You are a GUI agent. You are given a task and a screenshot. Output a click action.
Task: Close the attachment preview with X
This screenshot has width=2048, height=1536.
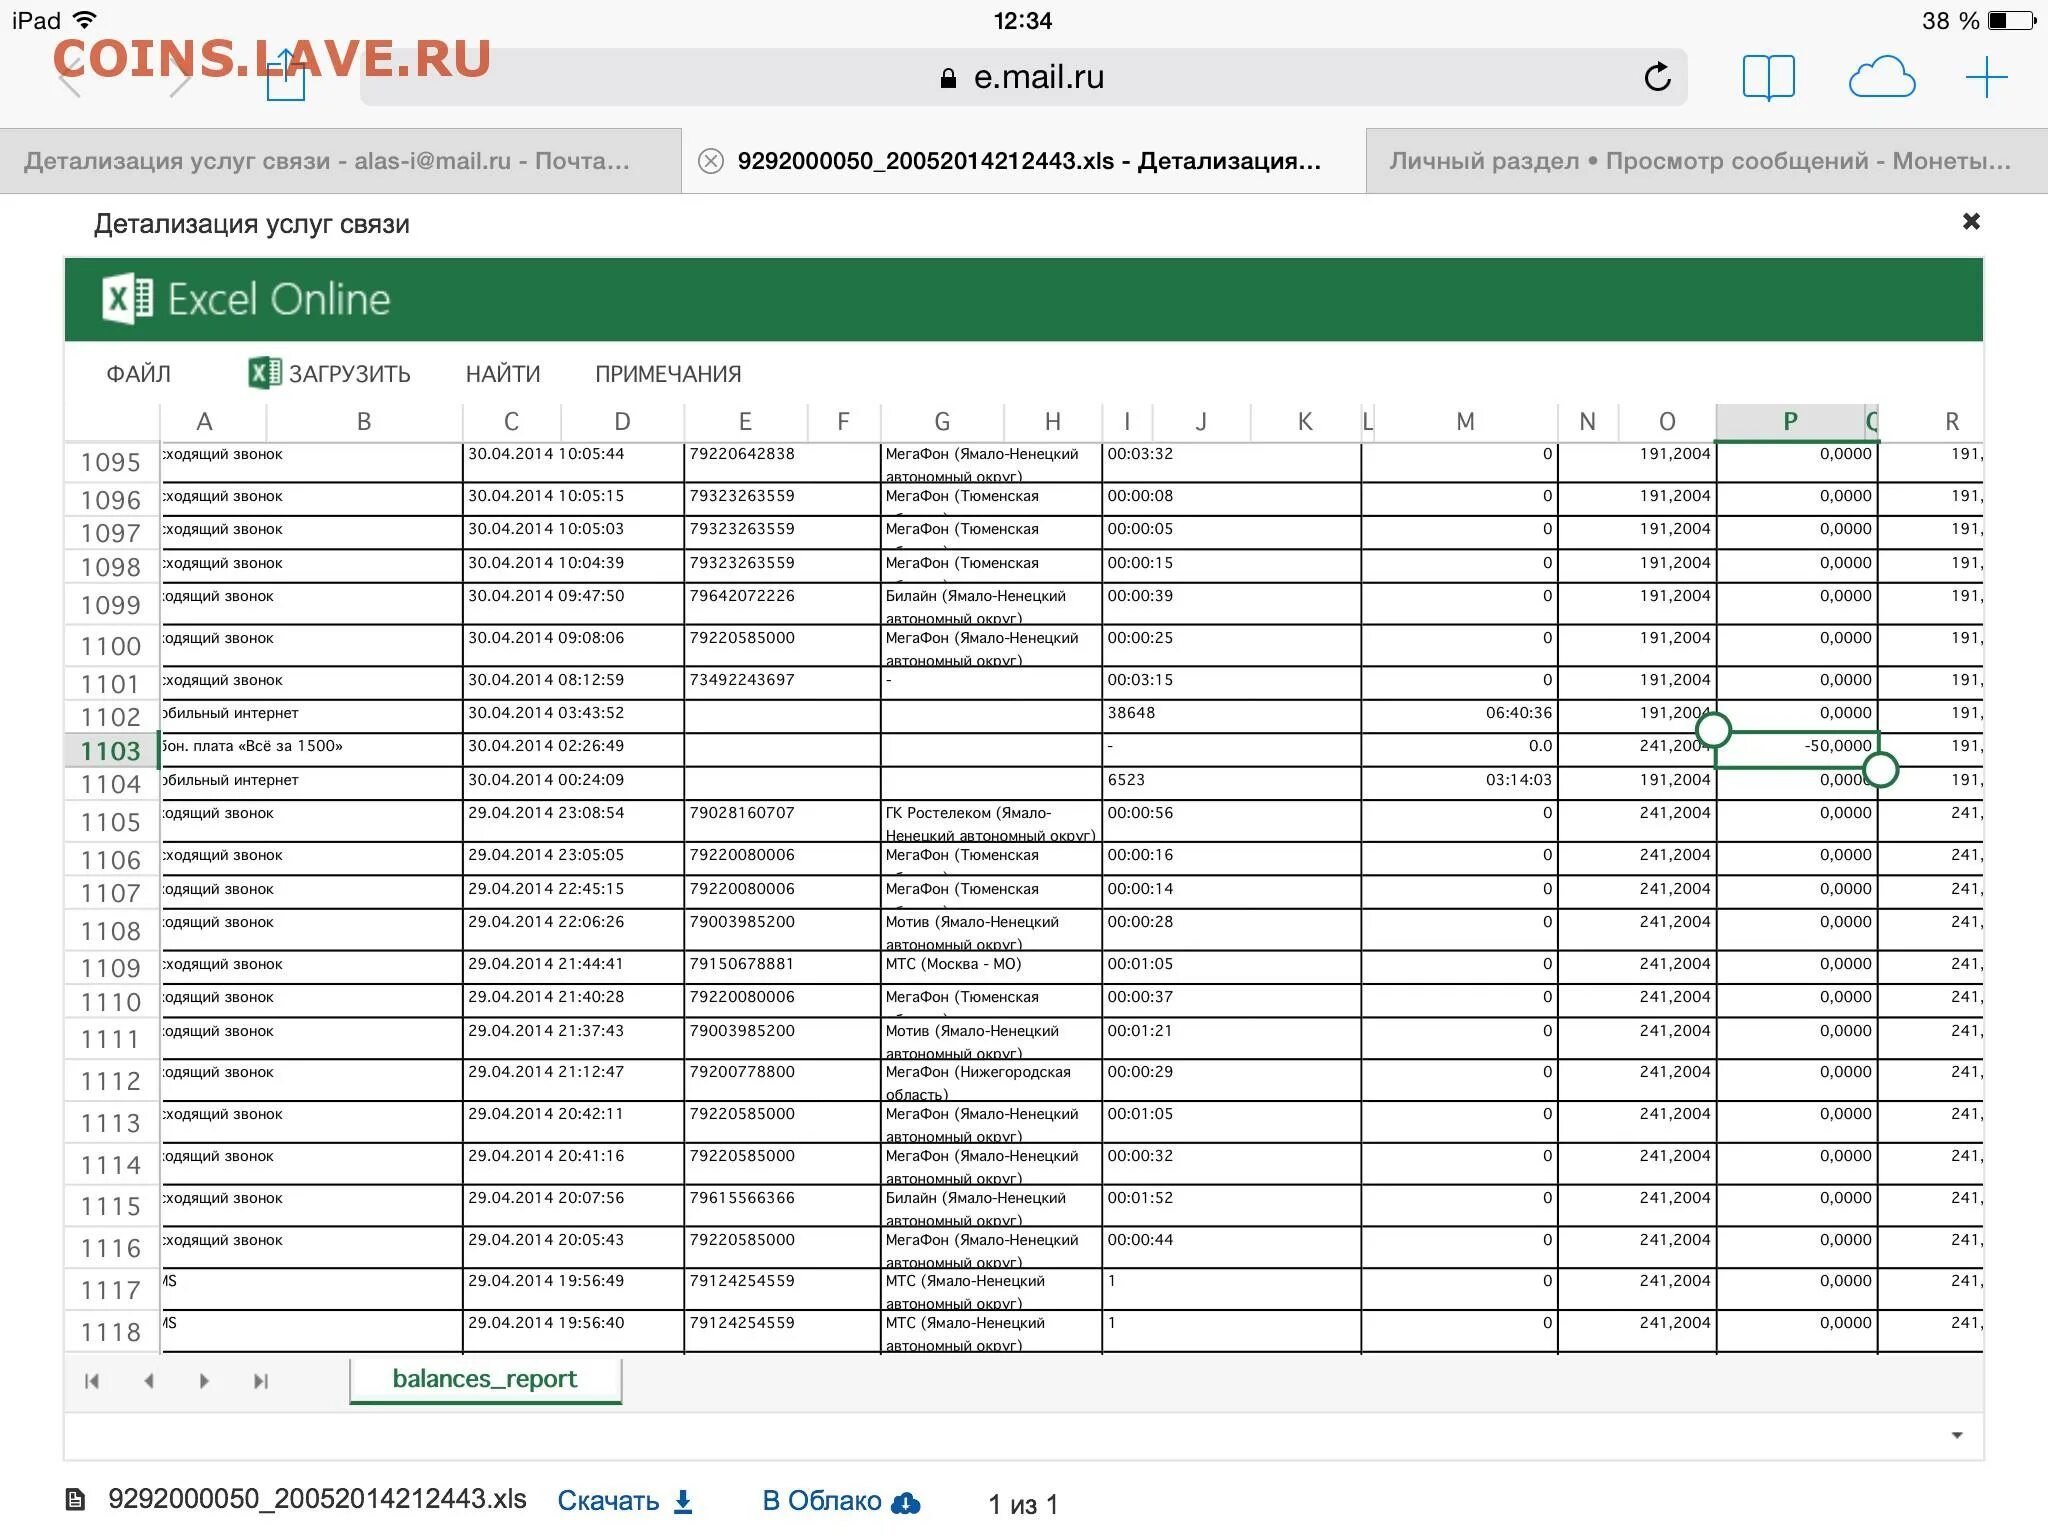pyautogui.click(x=1971, y=221)
